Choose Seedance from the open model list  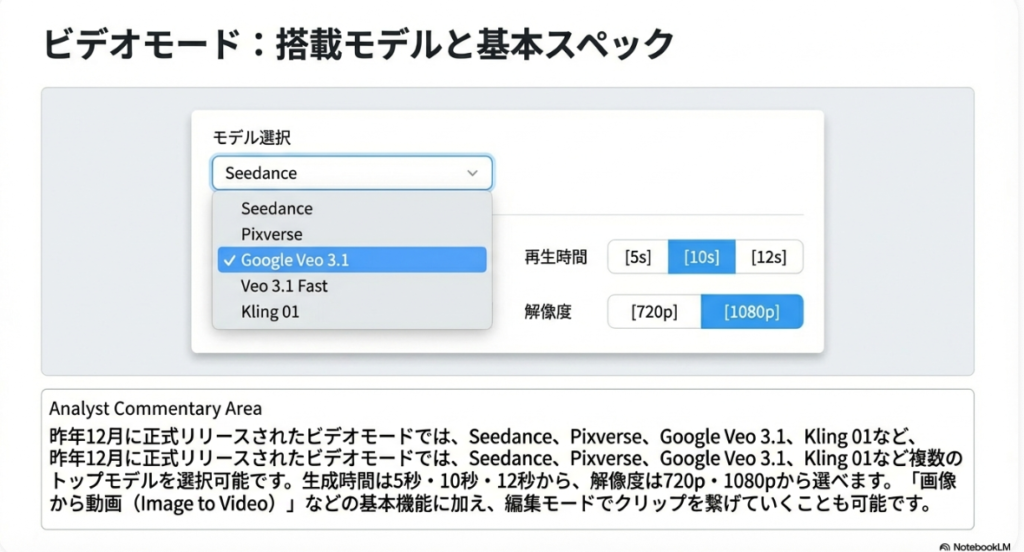click(277, 209)
